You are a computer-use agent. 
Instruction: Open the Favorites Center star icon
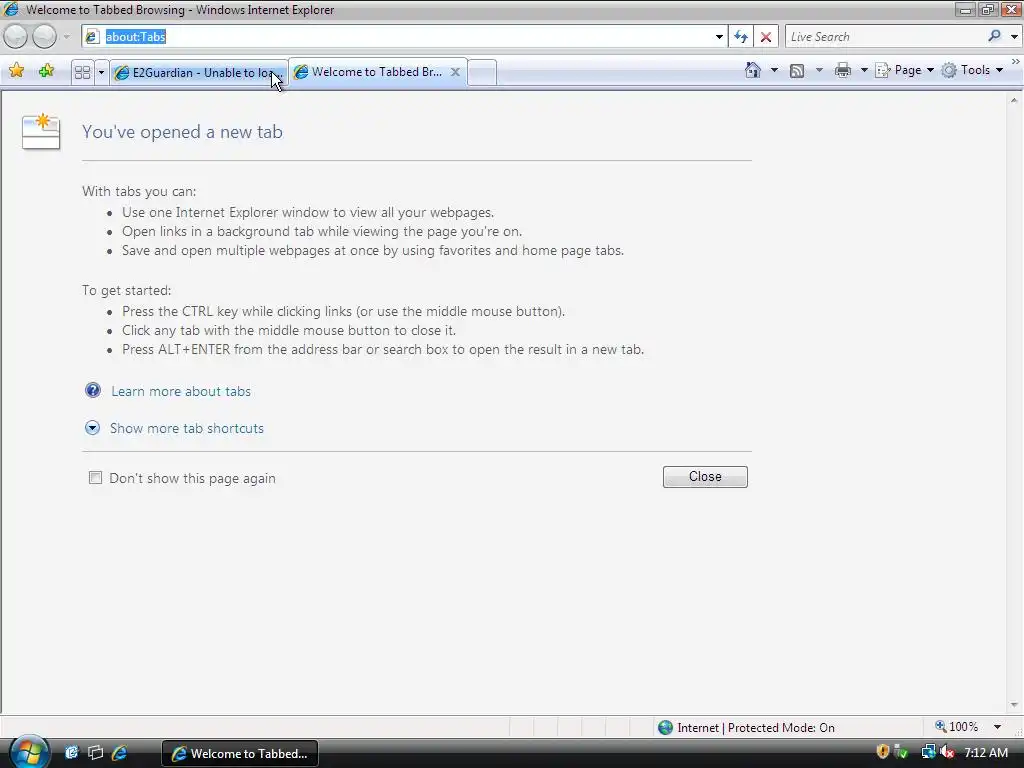[x=17, y=71]
